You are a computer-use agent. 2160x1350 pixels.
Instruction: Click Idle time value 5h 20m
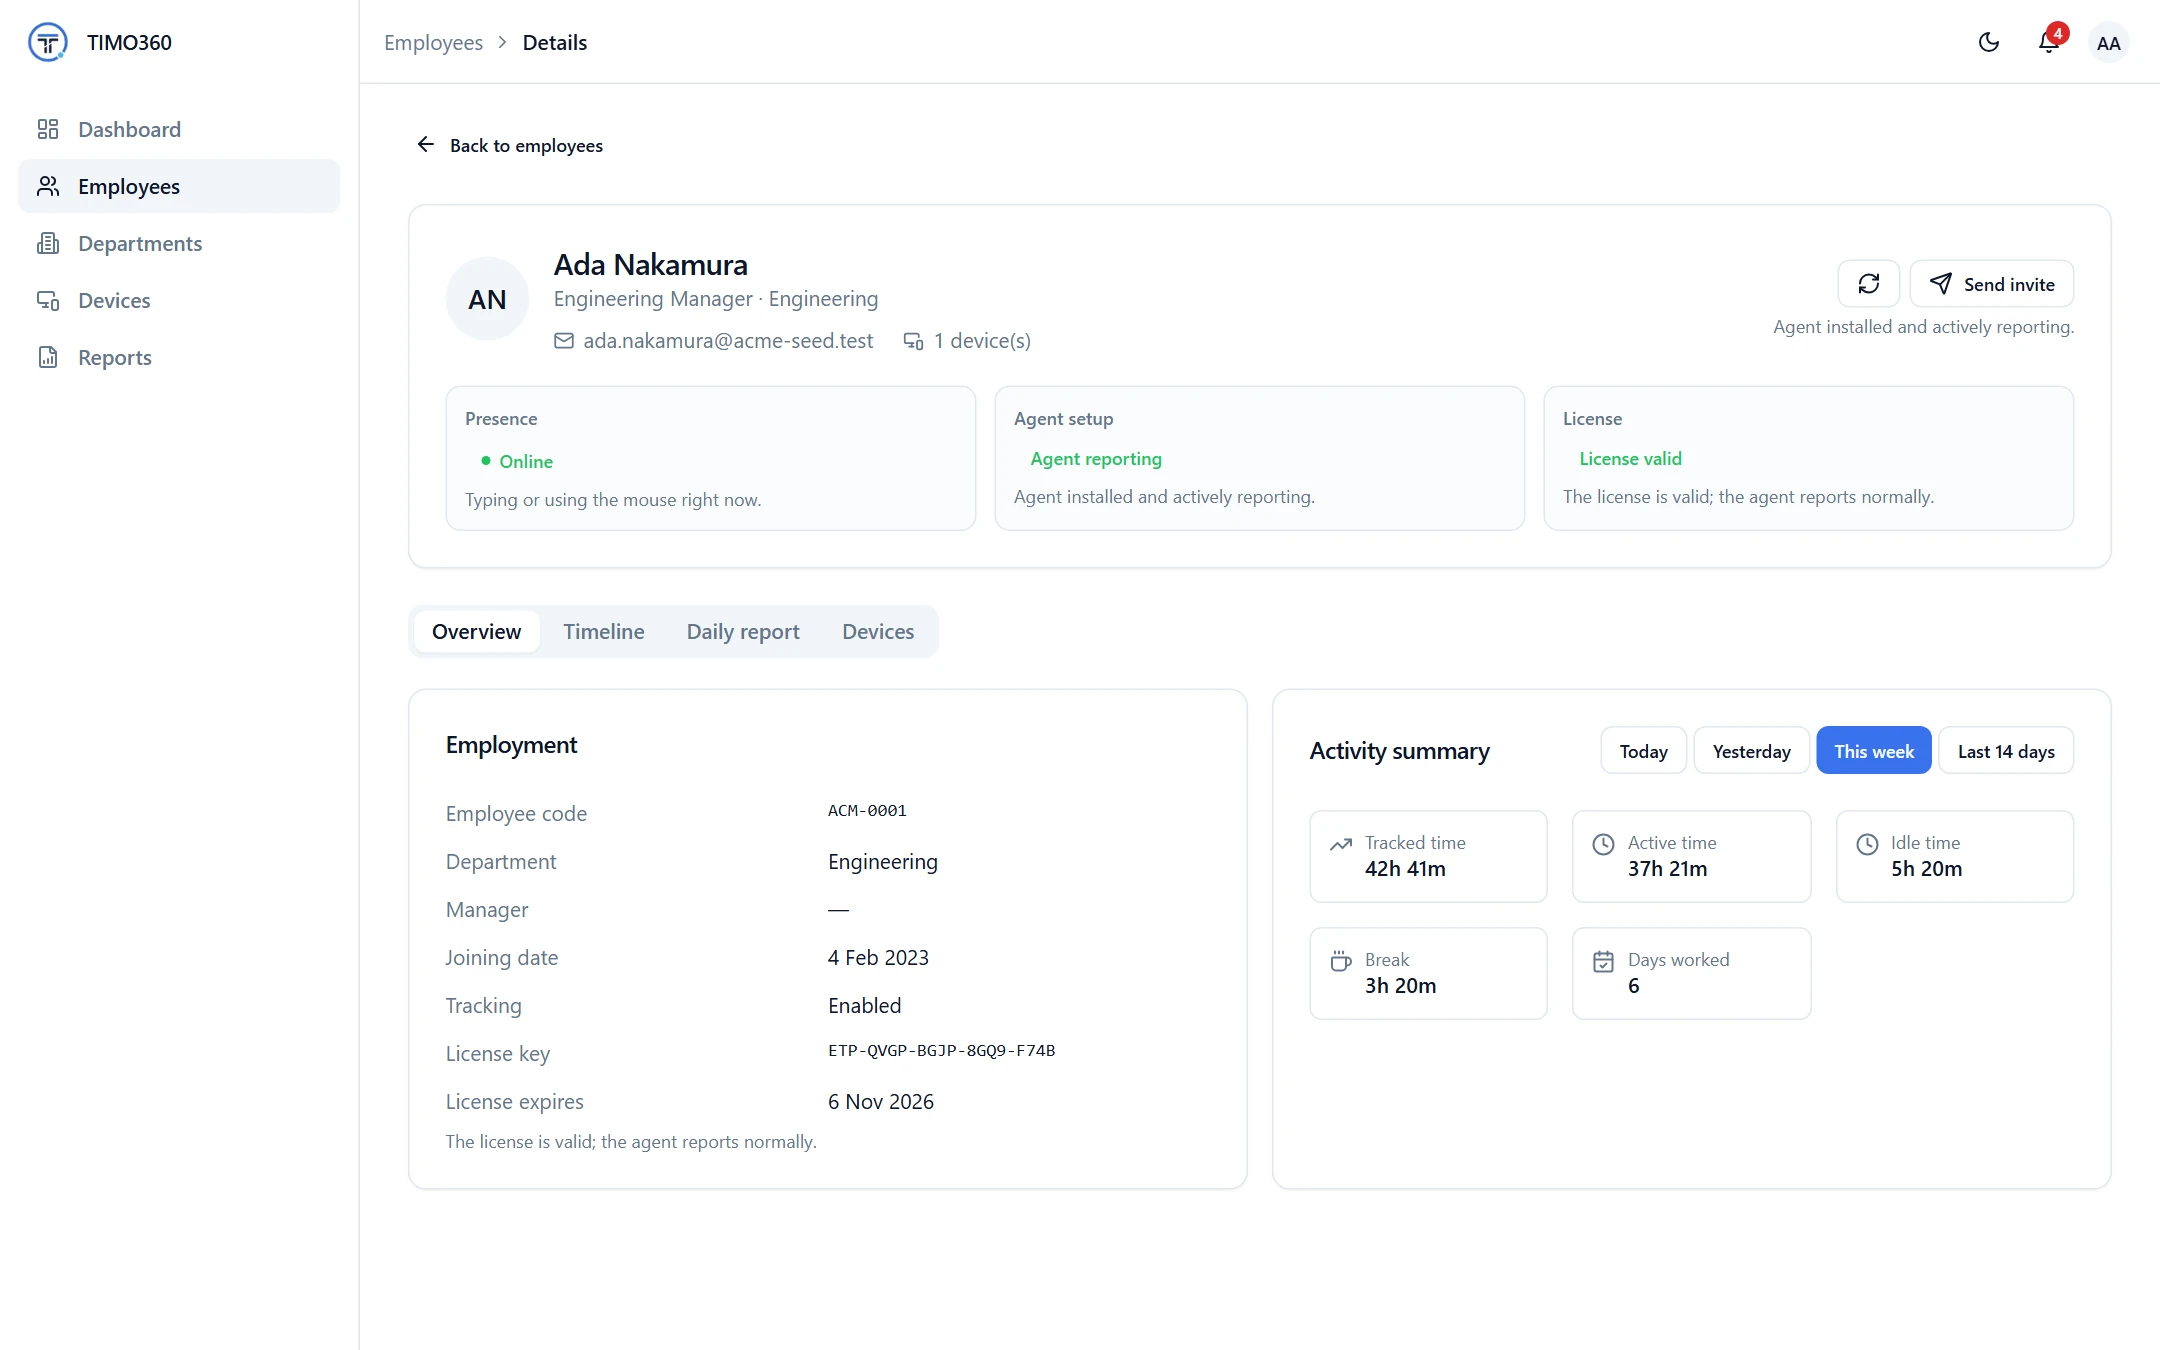[x=1926, y=869]
